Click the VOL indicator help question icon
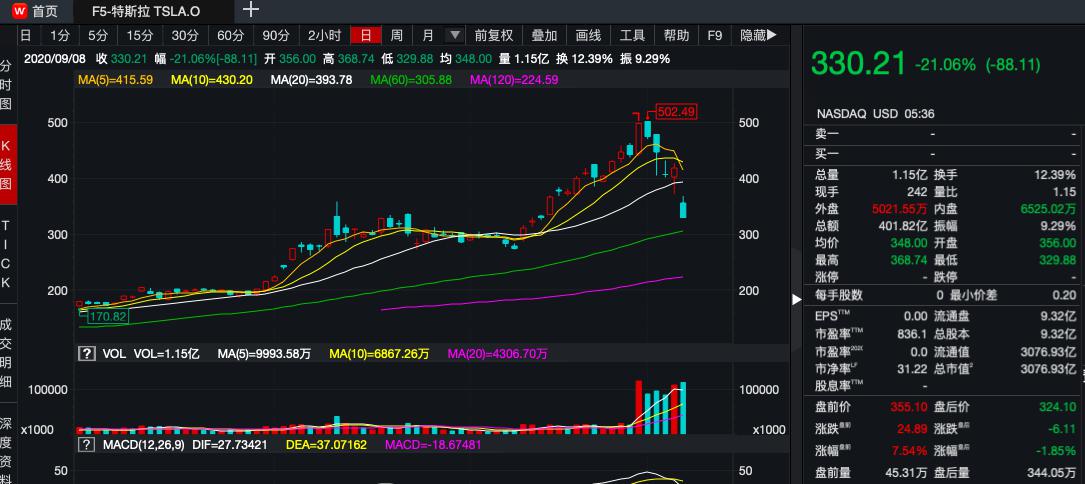The width and height of the screenshot is (1085, 484). [87, 354]
